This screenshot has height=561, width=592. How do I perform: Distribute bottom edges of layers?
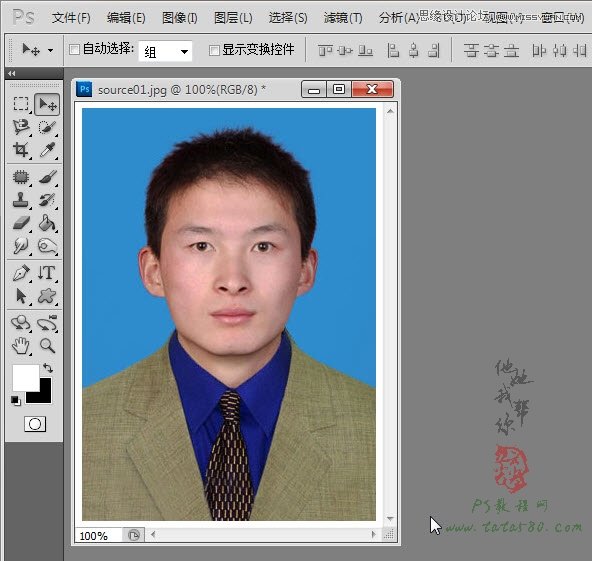(511, 50)
